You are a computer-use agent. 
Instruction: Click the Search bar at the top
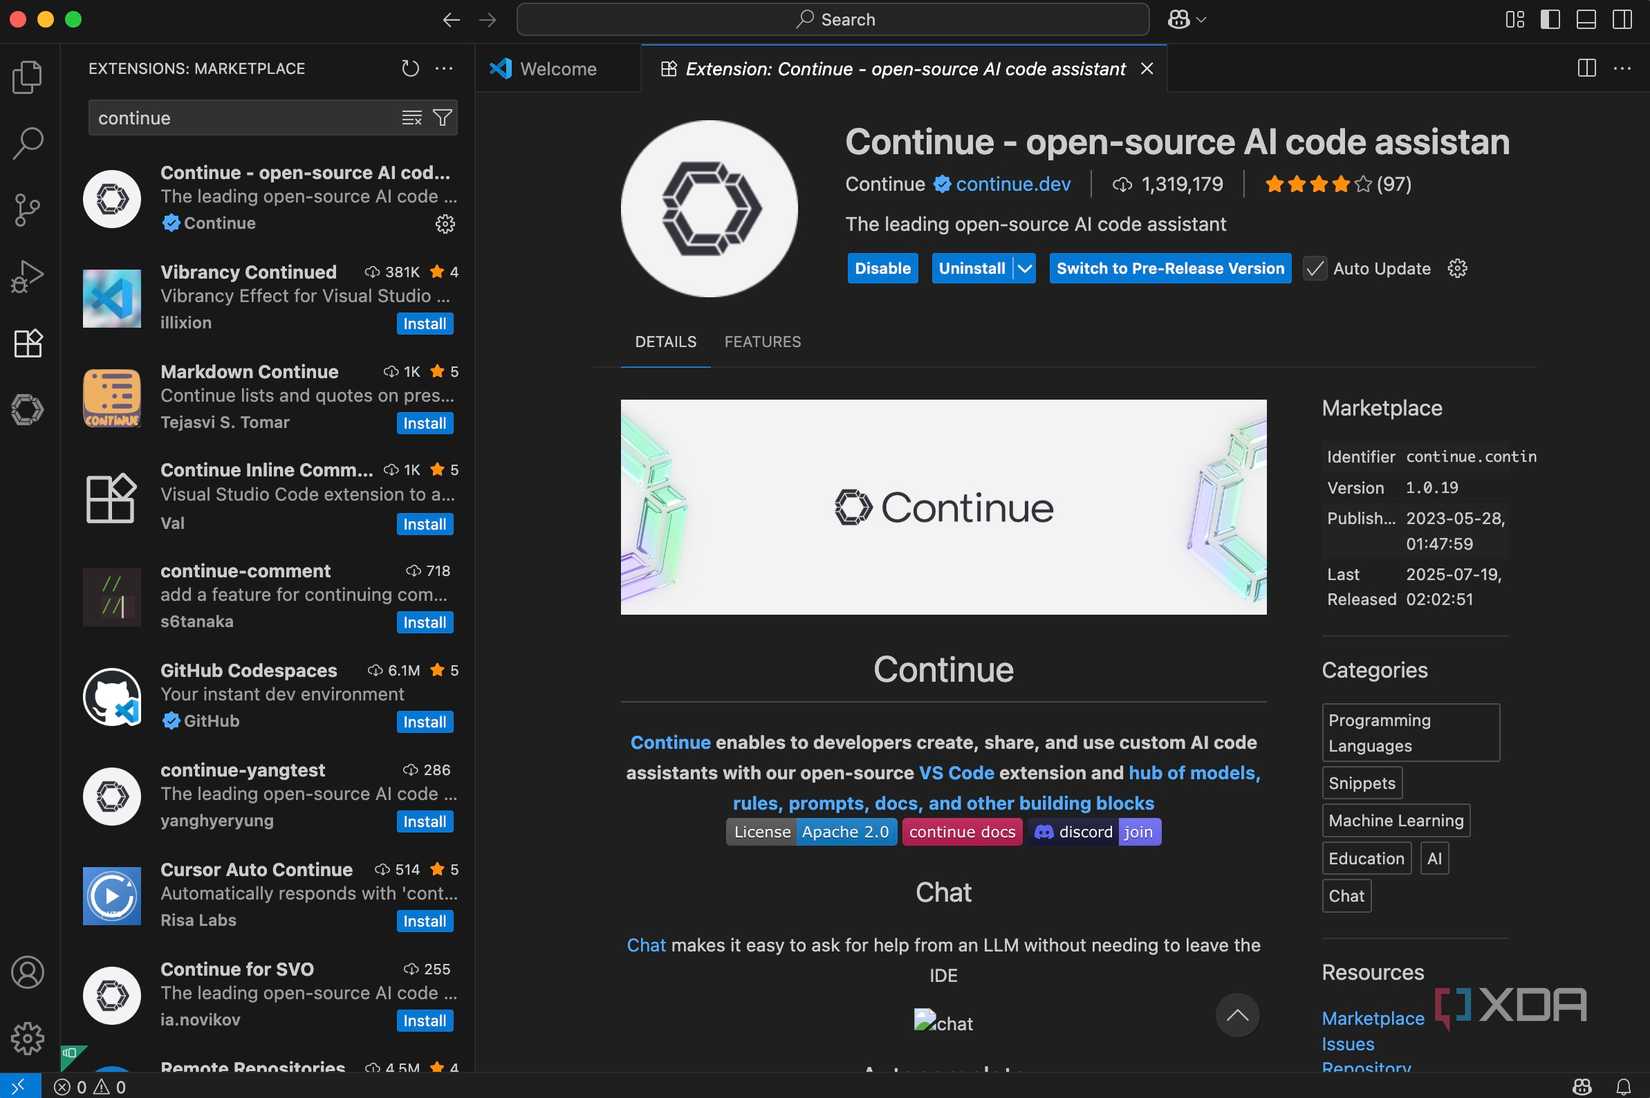pos(833,19)
